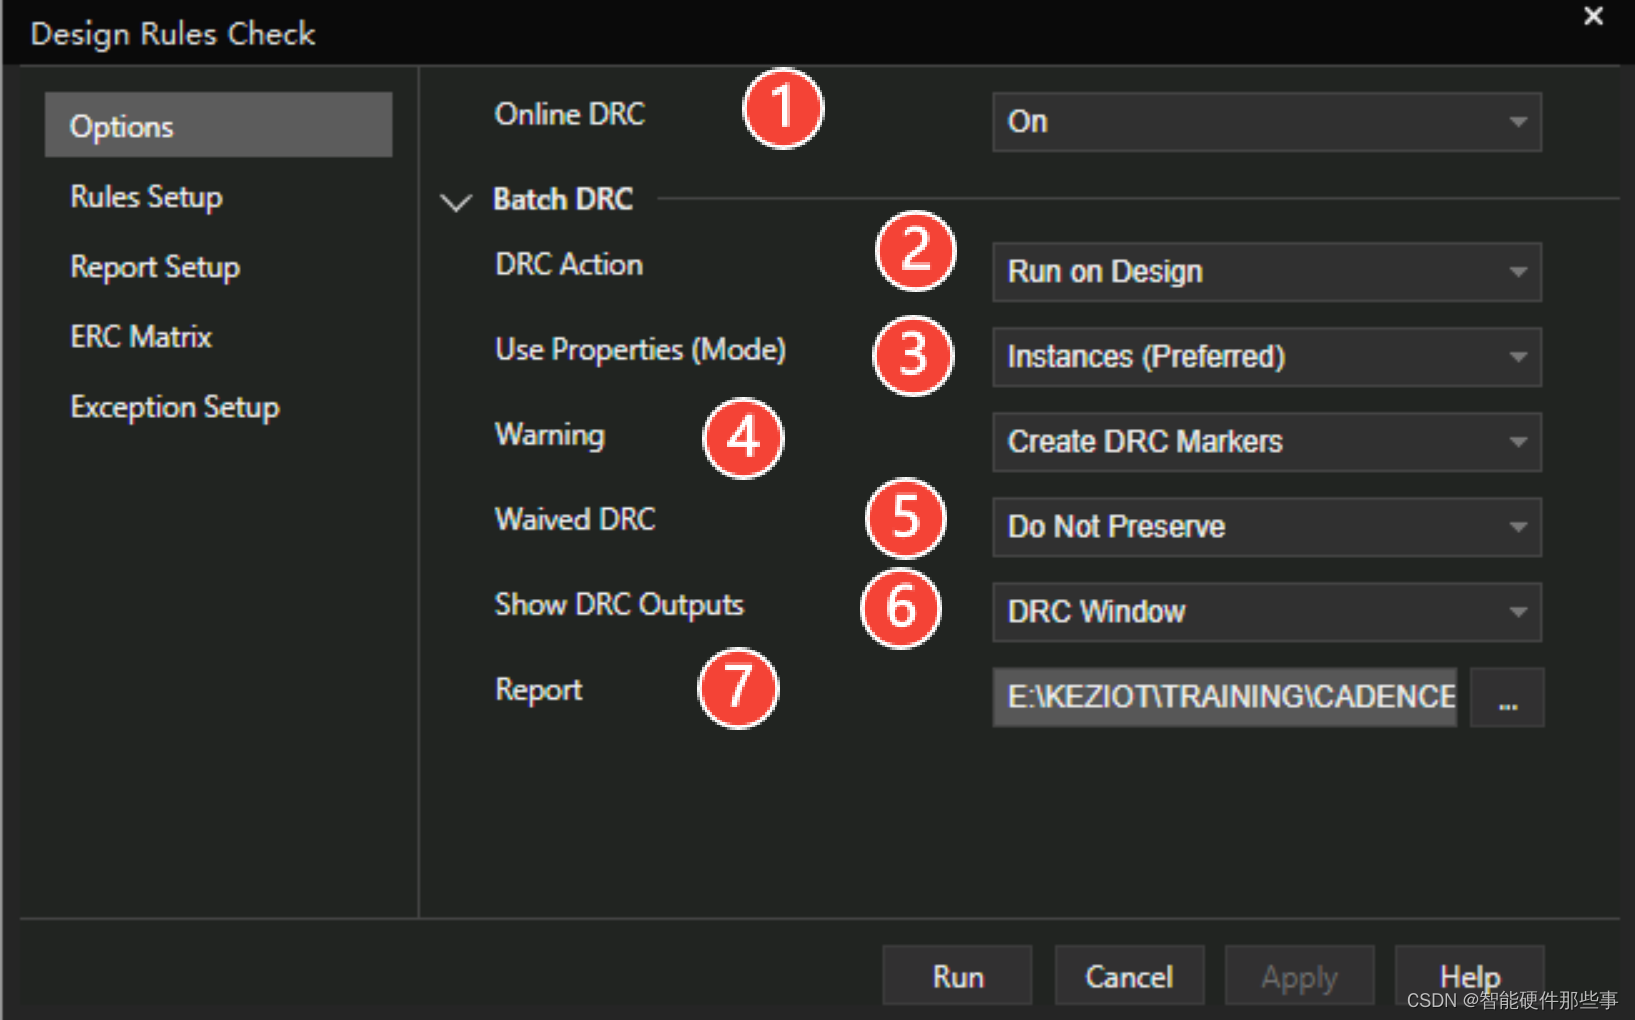Image resolution: width=1635 pixels, height=1020 pixels.
Task: Open the Exception Setup page
Action: pyautogui.click(x=175, y=407)
